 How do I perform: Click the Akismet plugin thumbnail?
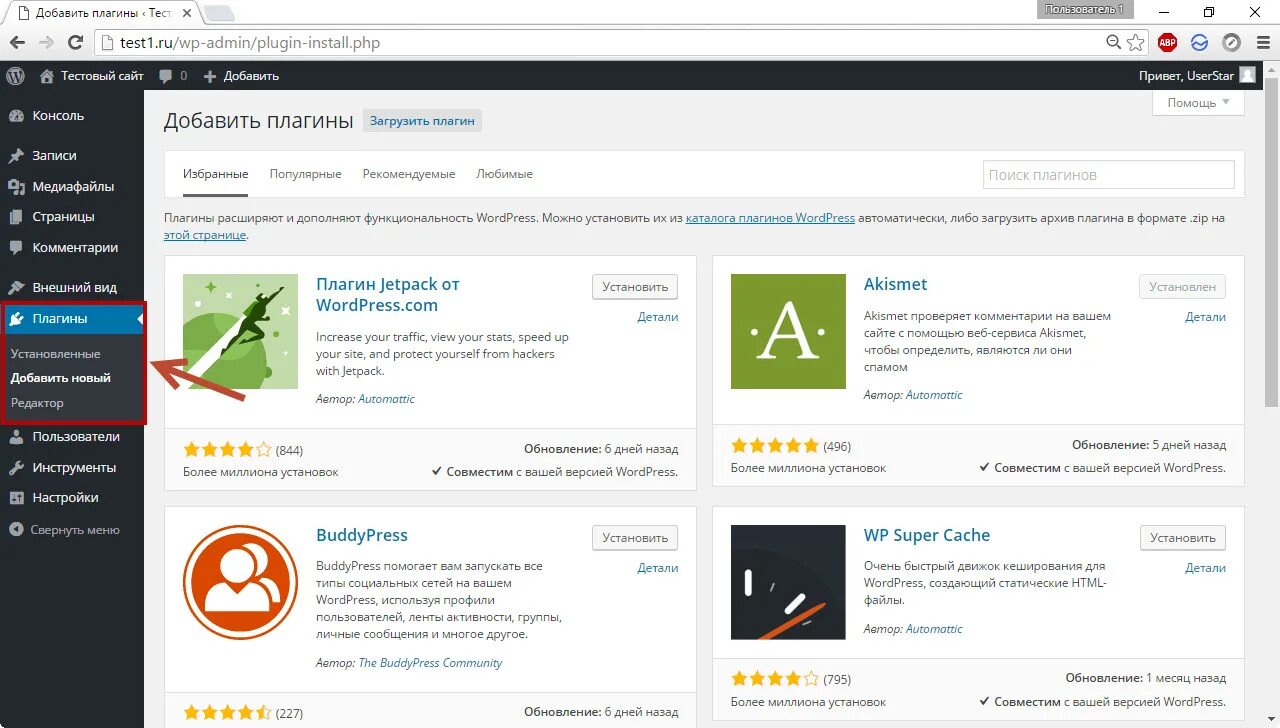[x=788, y=331]
